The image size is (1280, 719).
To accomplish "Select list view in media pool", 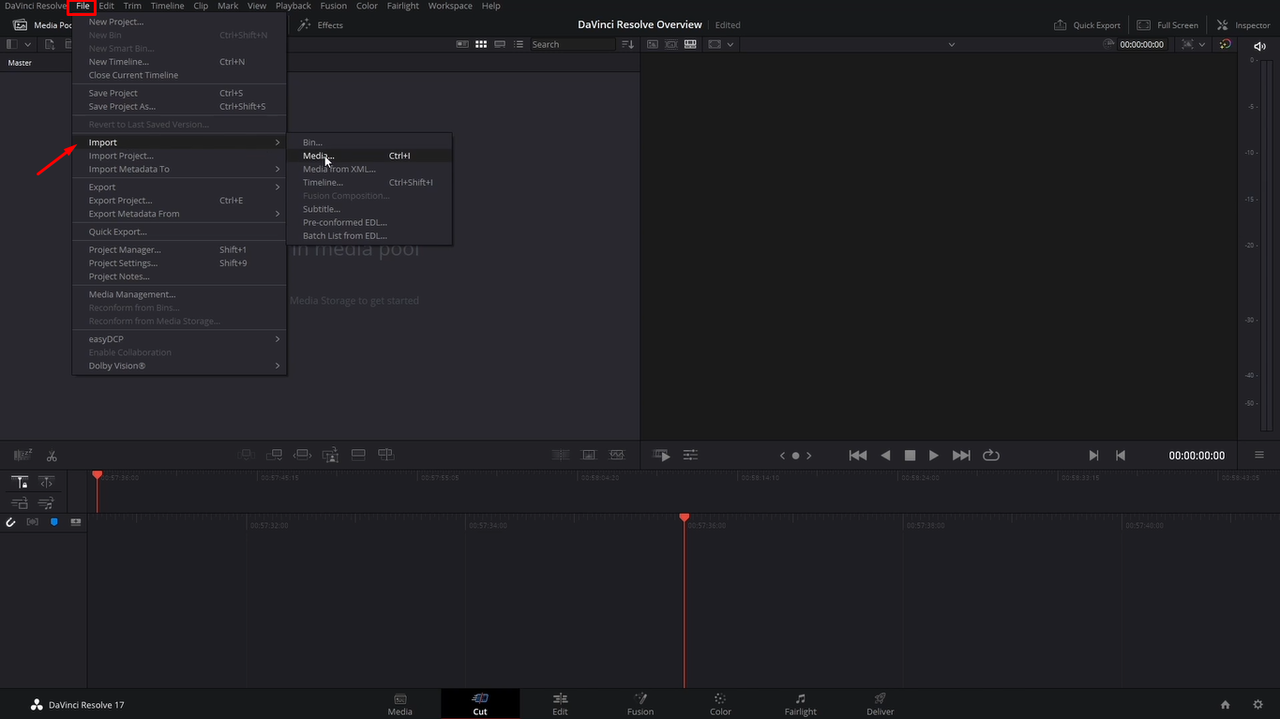I will (x=519, y=44).
